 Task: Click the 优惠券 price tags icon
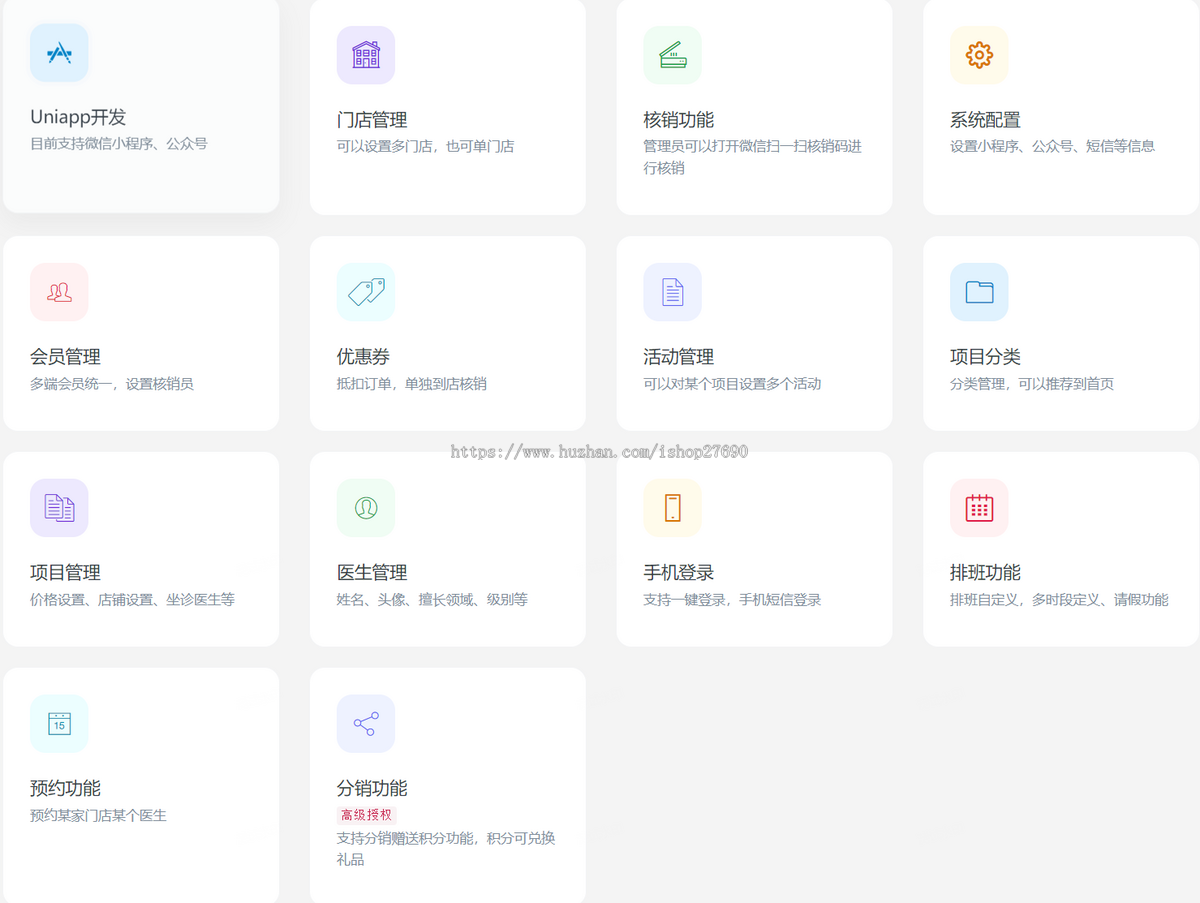pyautogui.click(x=366, y=292)
